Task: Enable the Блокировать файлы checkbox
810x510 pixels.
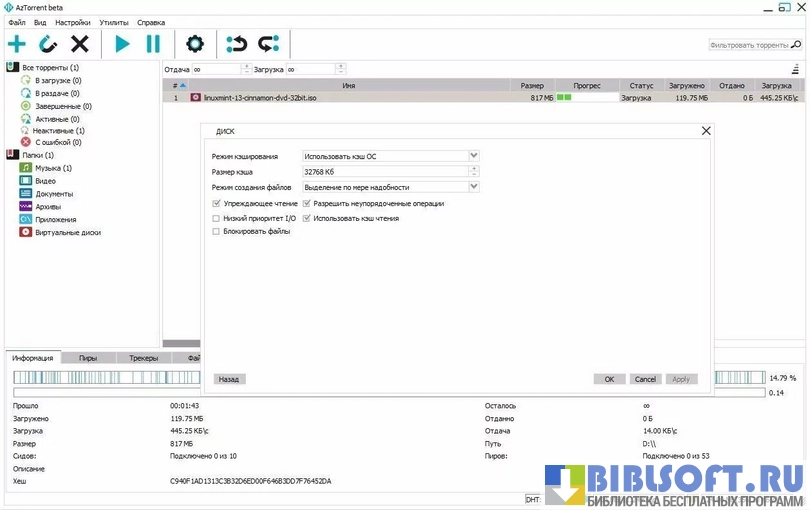Action: [216, 231]
